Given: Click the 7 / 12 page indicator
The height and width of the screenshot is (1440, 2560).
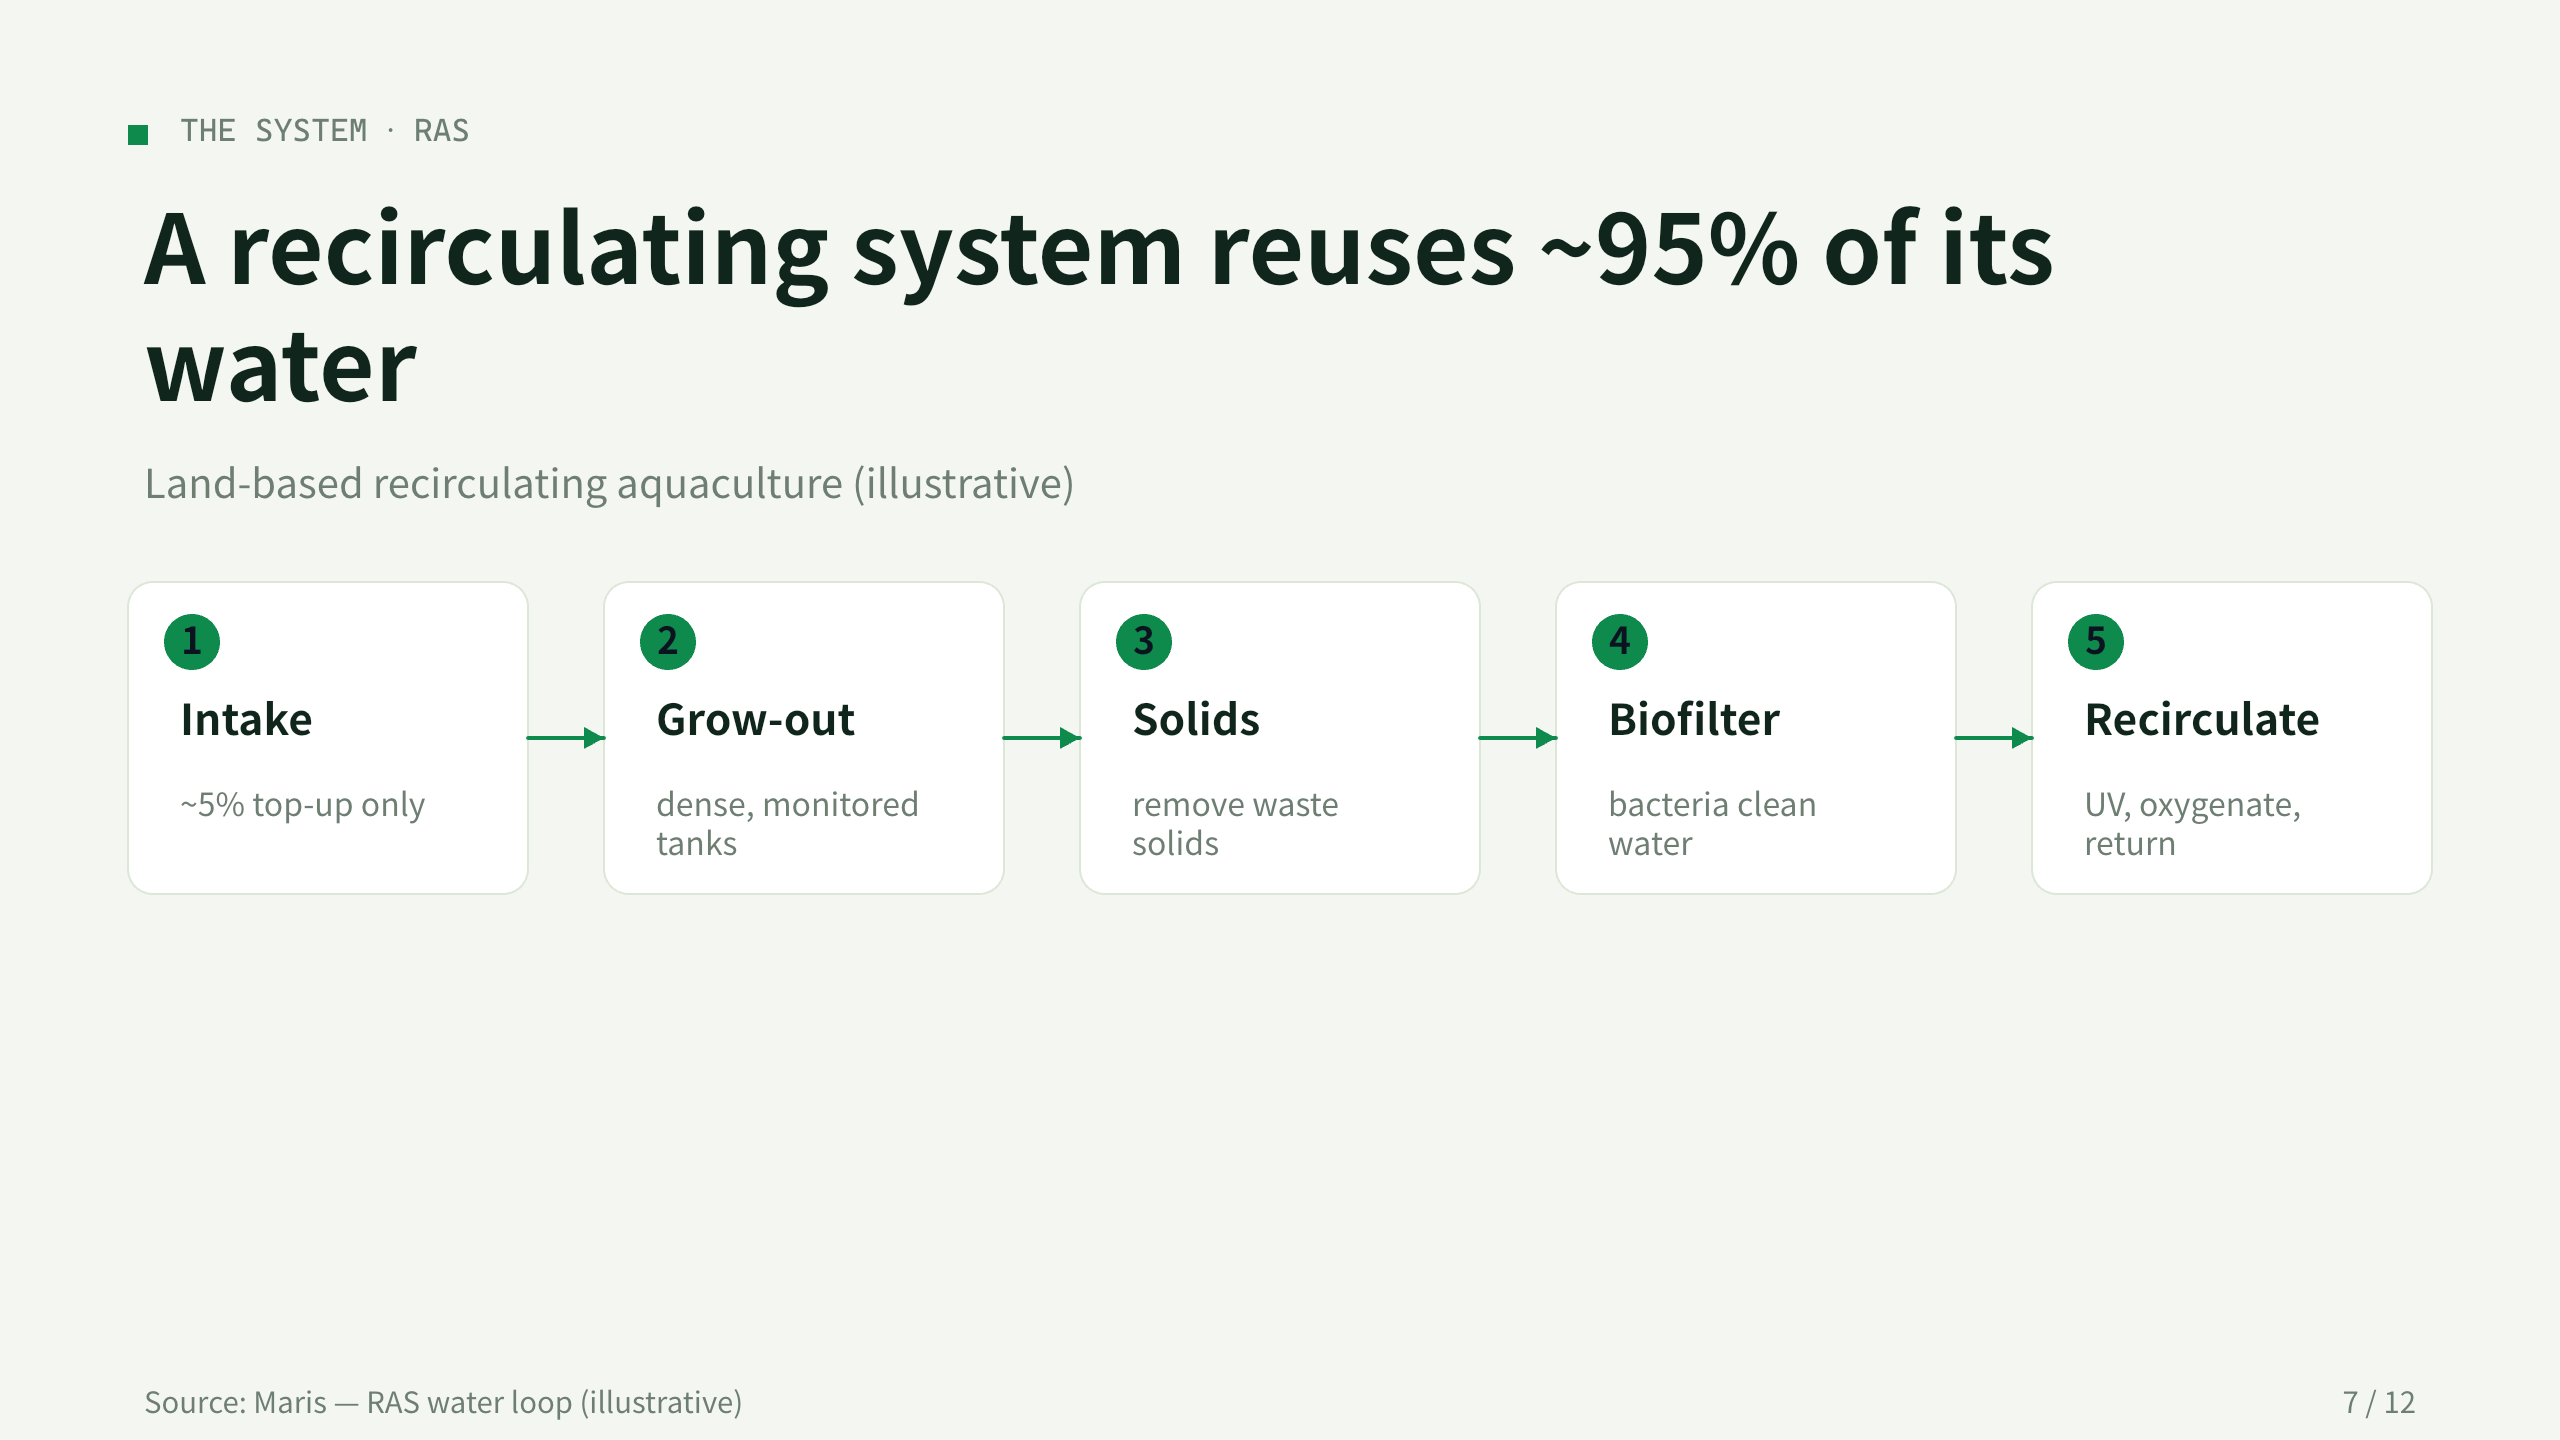Looking at the screenshot, I should 2379,1402.
